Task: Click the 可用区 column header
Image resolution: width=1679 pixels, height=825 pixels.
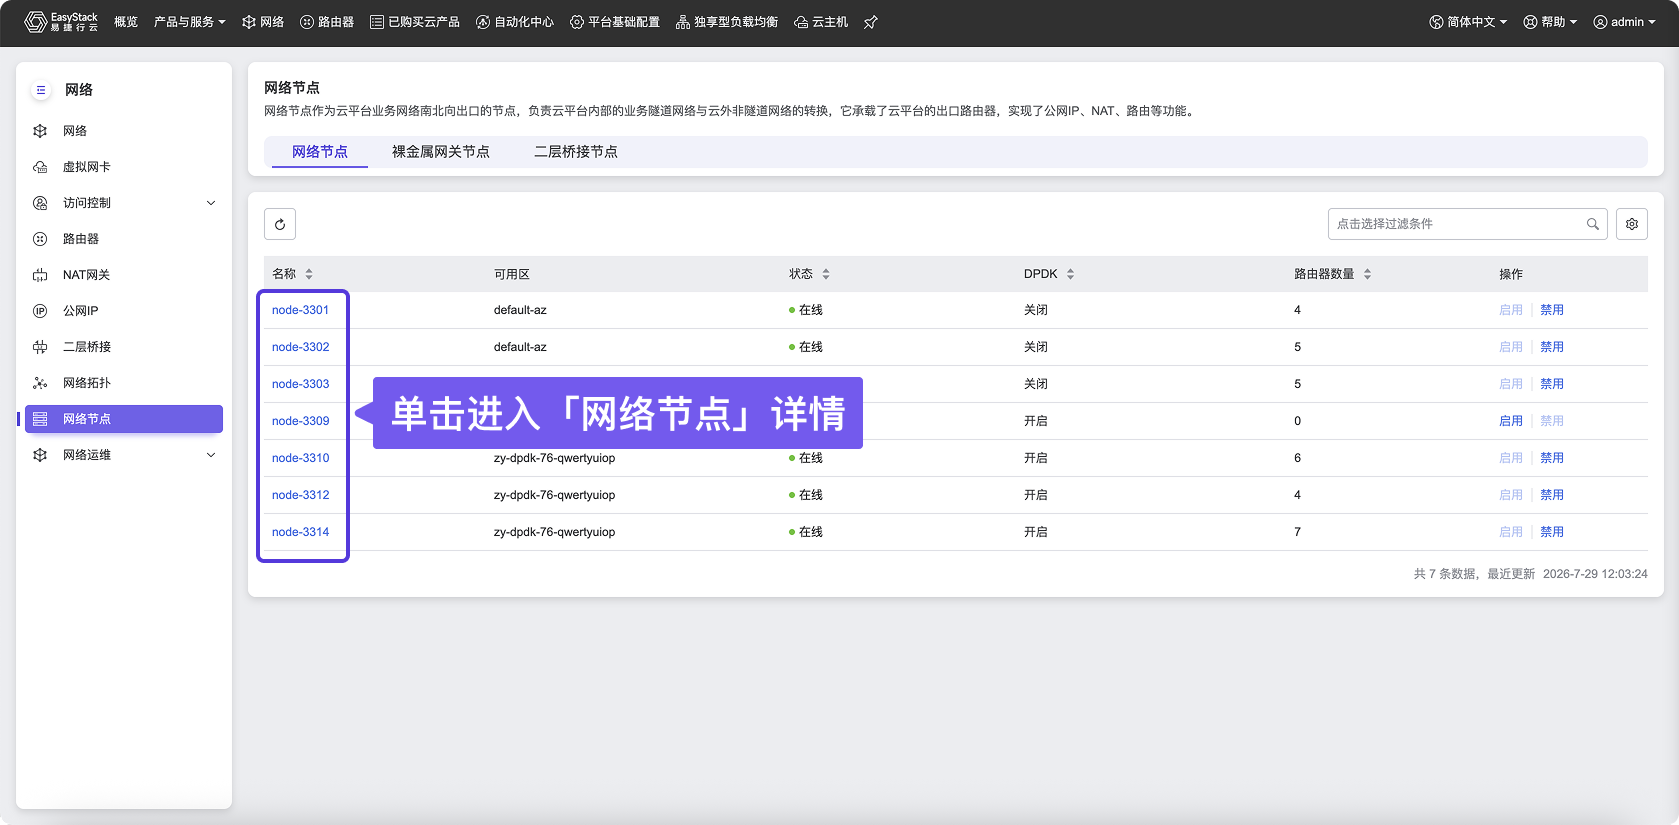Action: (x=512, y=274)
